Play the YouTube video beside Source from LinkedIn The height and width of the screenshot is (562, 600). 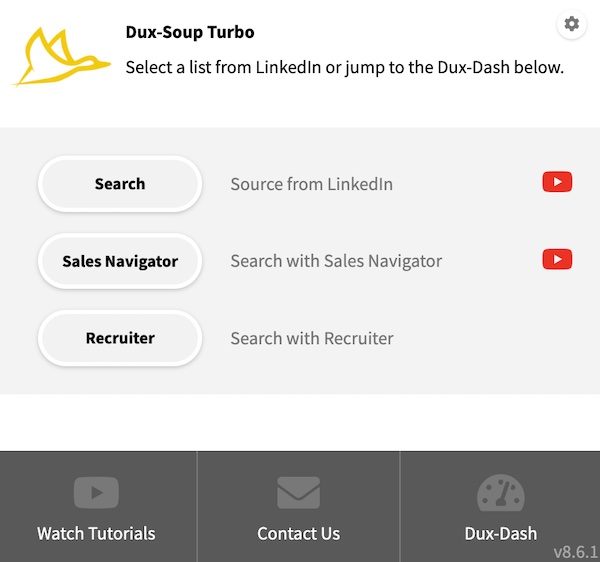(557, 182)
